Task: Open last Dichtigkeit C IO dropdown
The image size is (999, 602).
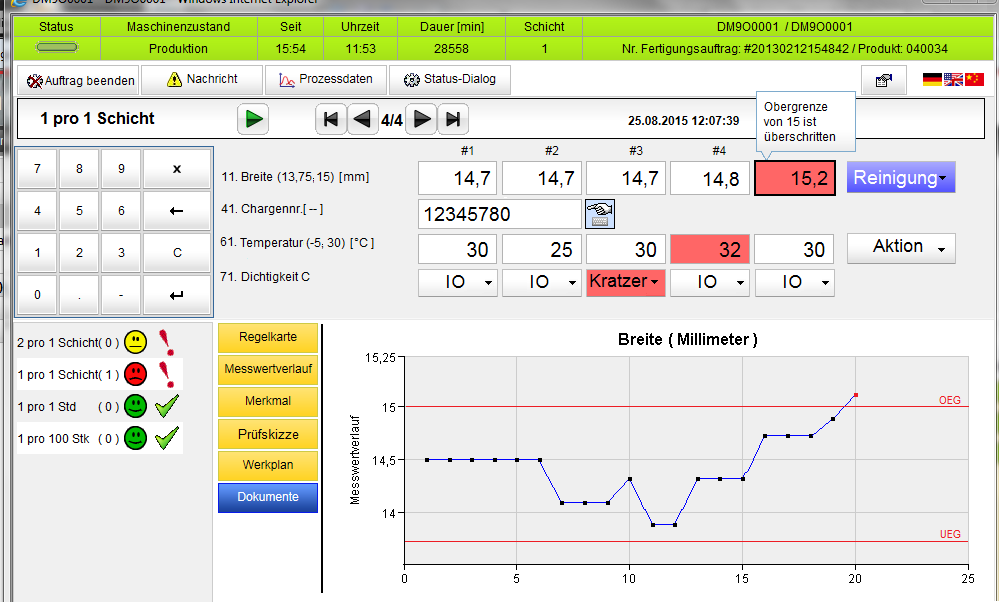Action: click(794, 282)
